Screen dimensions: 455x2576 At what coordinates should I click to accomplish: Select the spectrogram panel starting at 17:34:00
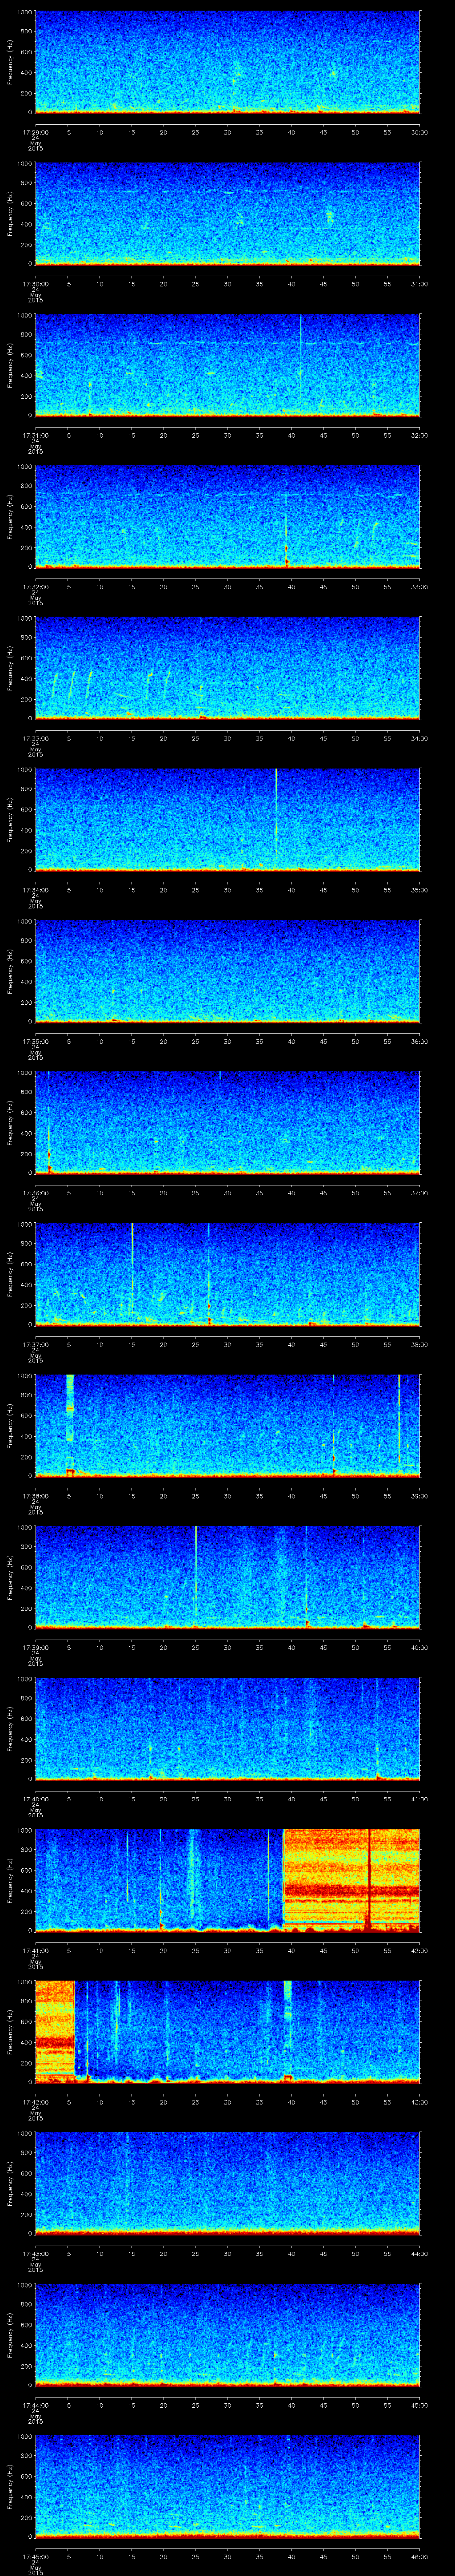point(228,820)
